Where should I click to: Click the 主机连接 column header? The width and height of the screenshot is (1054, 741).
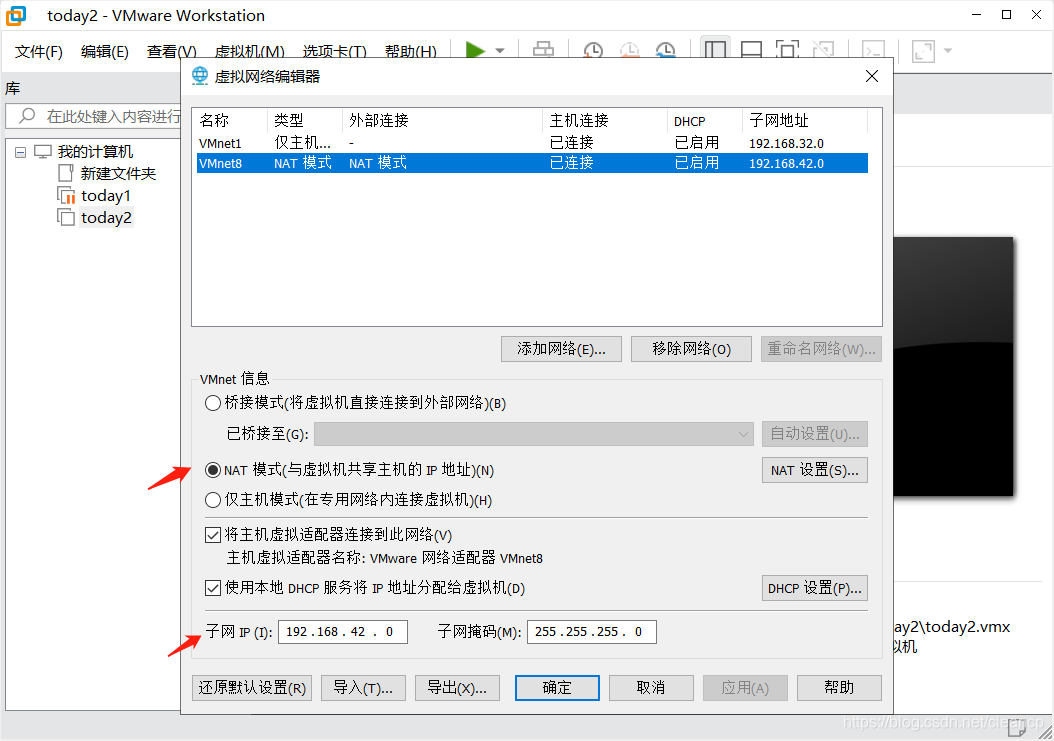click(x=605, y=120)
